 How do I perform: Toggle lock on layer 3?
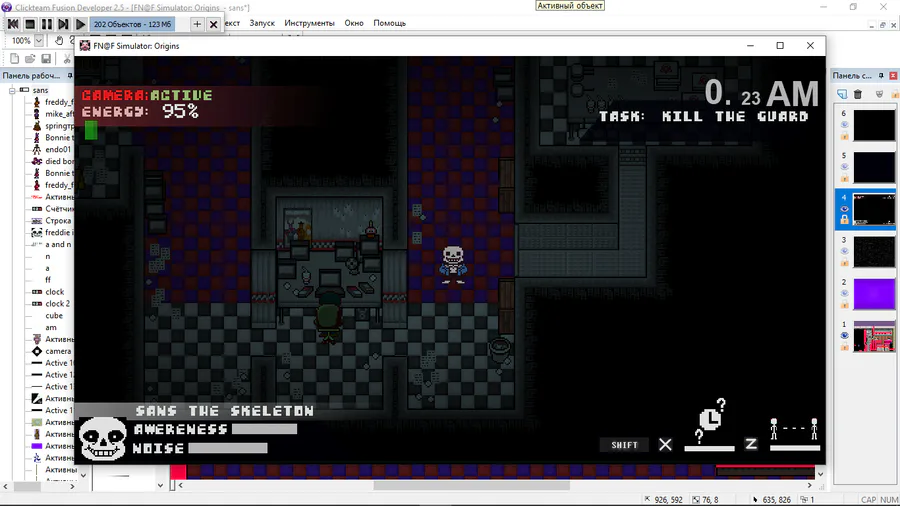[844, 262]
